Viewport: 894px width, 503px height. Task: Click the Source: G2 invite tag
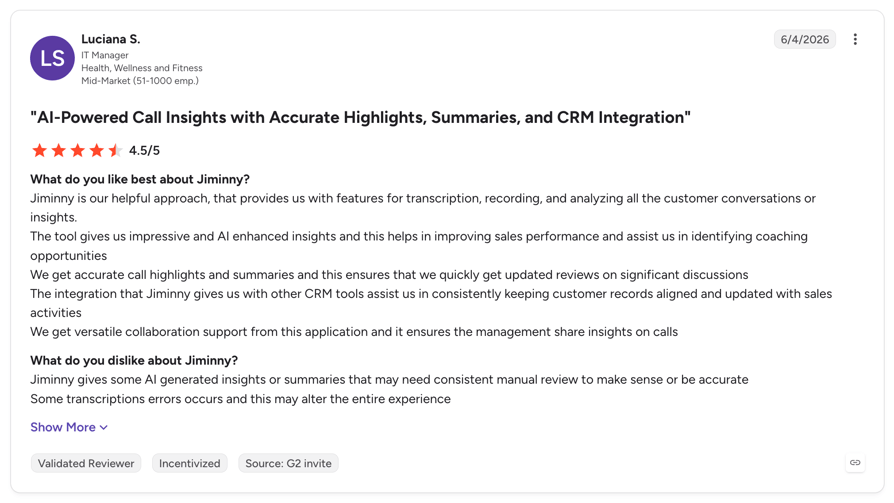pos(288,463)
